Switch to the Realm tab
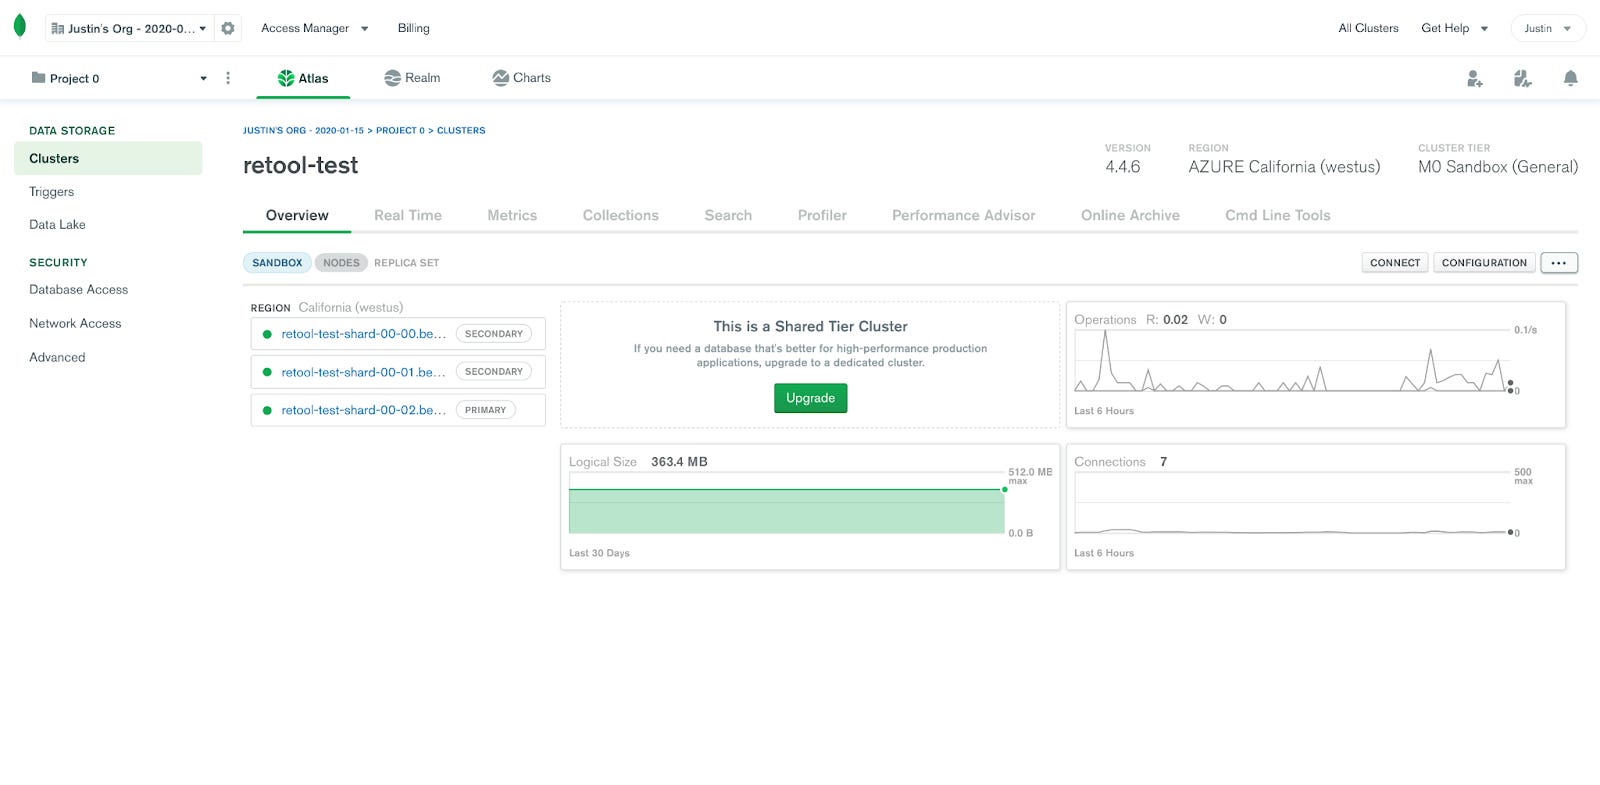The image size is (1600, 785). (412, 78)
